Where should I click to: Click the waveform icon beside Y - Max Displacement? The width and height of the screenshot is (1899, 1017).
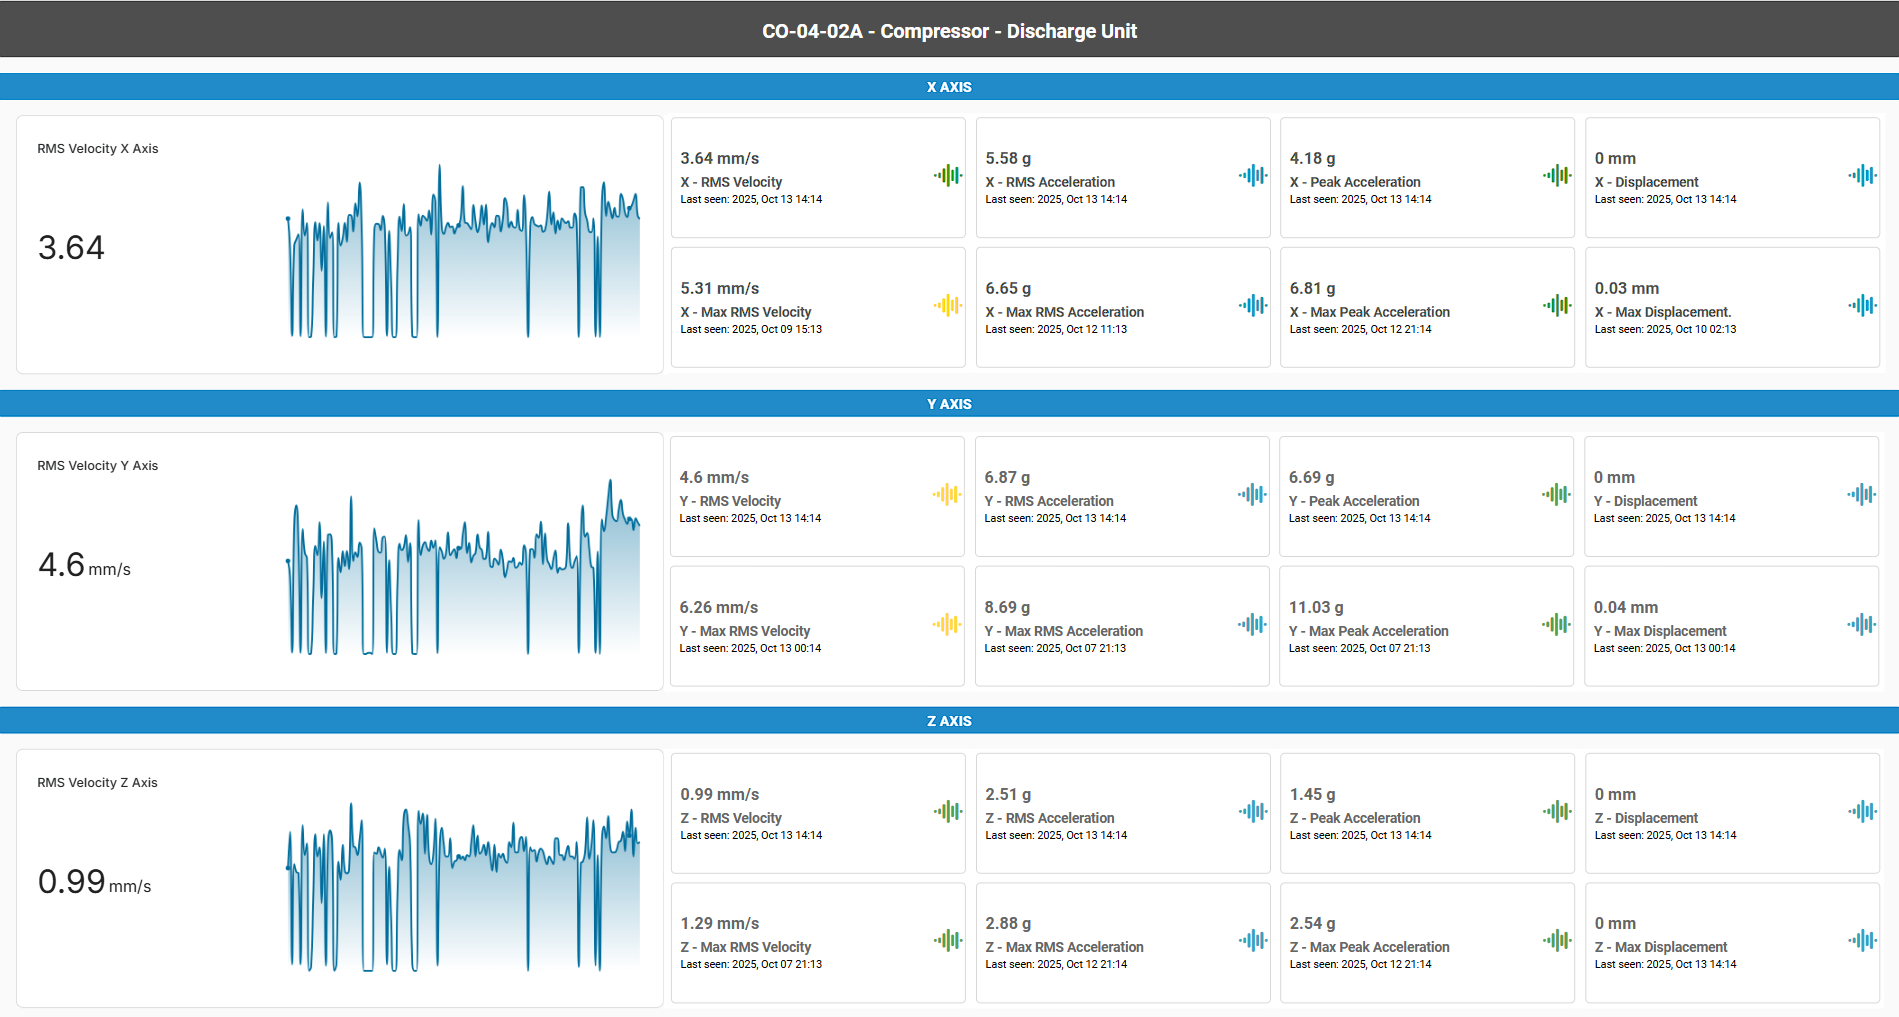(1861, 625)
